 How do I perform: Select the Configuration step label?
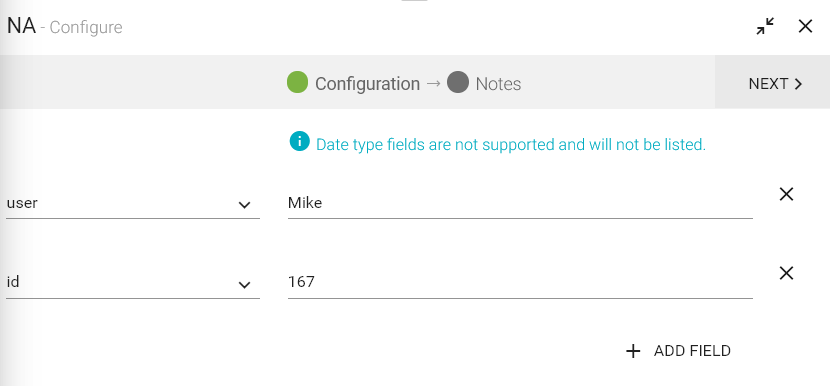pos(367,84)
